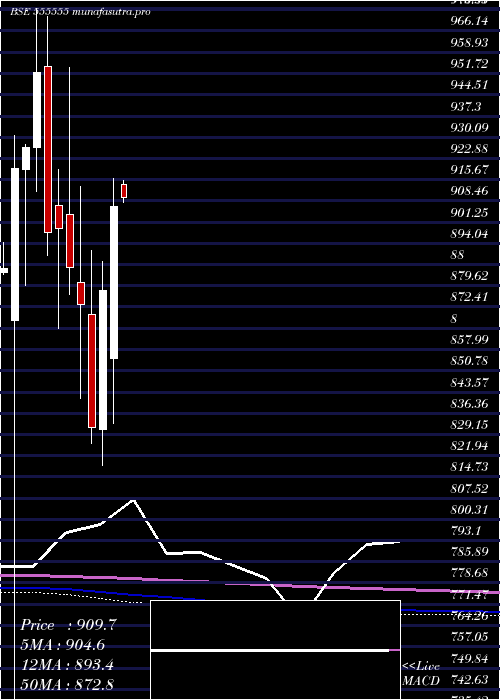Screen dimensions: 500x700
Task: Click the Price : 909.7 readout
Action: pos(68,625)
